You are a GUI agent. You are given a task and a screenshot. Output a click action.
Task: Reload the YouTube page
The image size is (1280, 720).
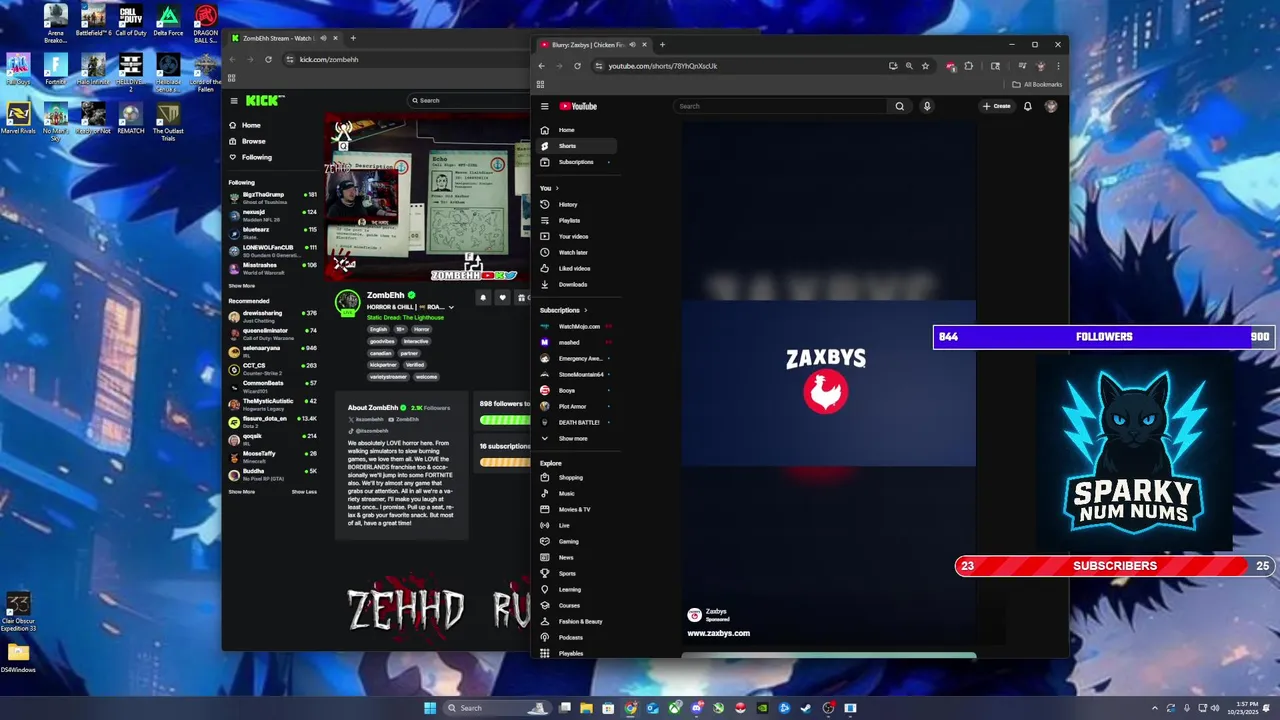(x=577, y=66)
